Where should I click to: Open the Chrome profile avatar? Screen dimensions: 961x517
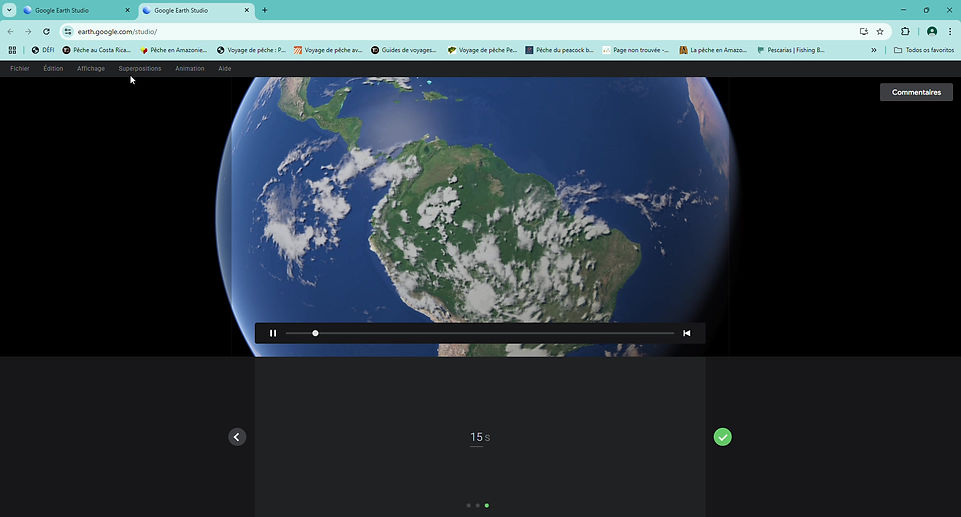(x=932, y=31)
